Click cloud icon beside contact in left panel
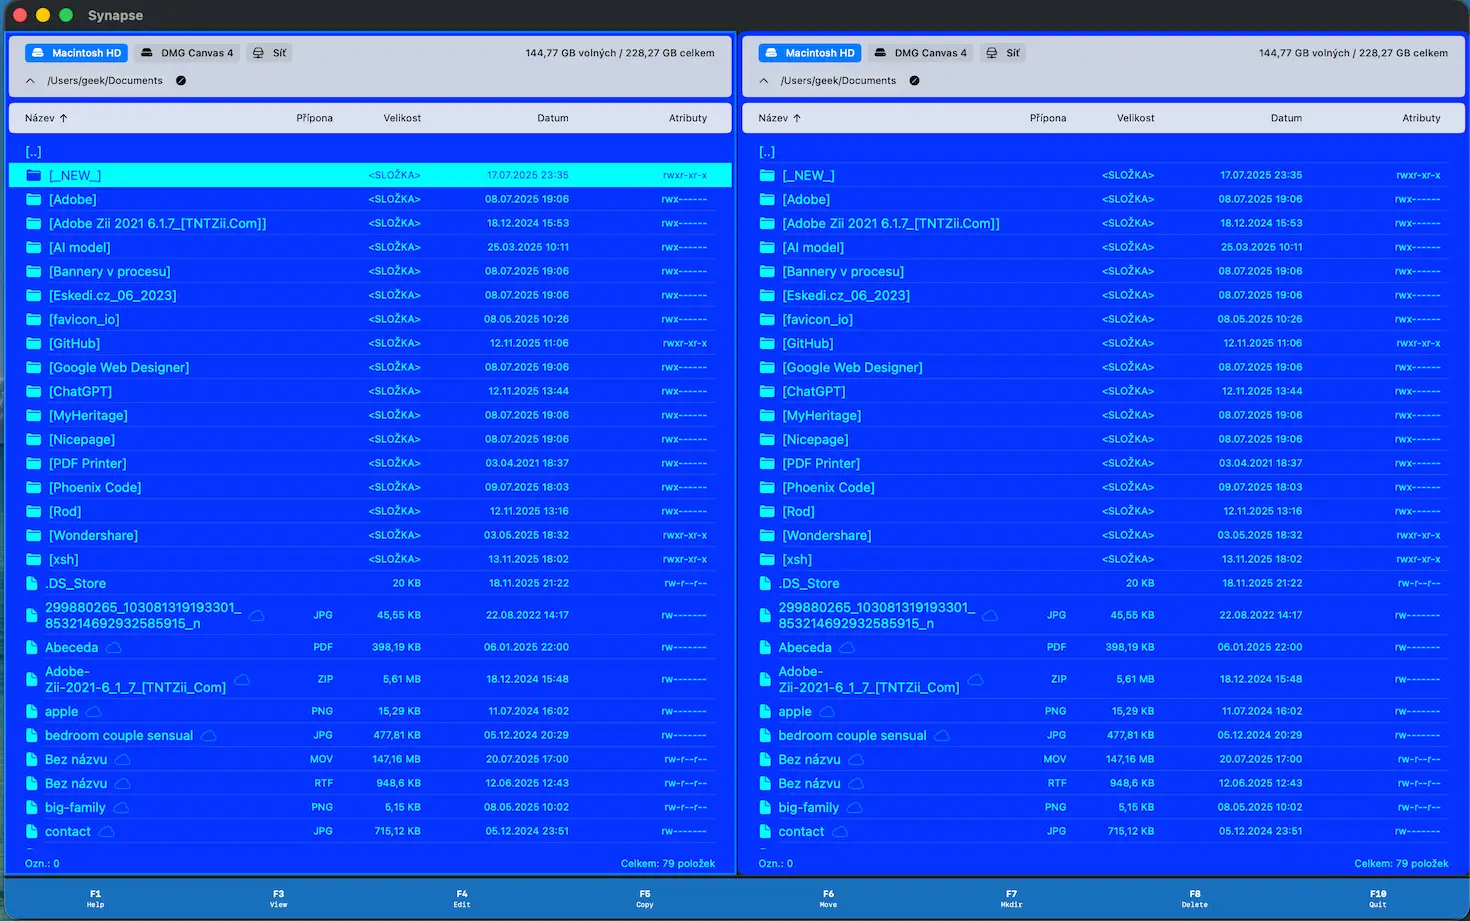The image size is (1470, 921). [x=106, y=832]
